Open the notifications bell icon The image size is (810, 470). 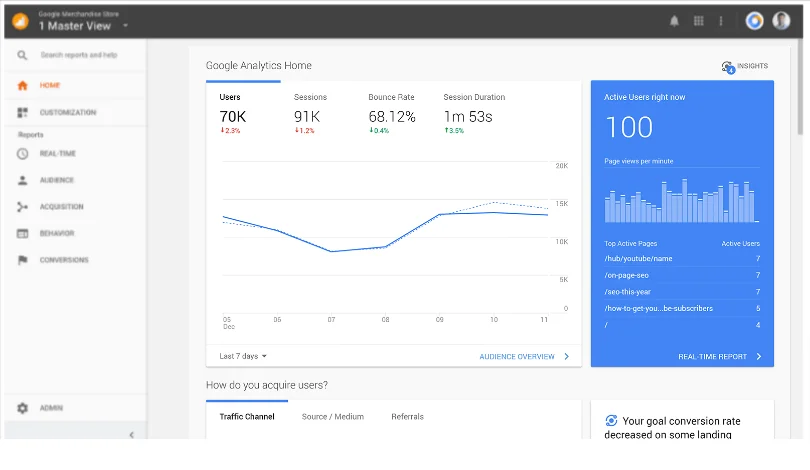click(x=674, y=21)
